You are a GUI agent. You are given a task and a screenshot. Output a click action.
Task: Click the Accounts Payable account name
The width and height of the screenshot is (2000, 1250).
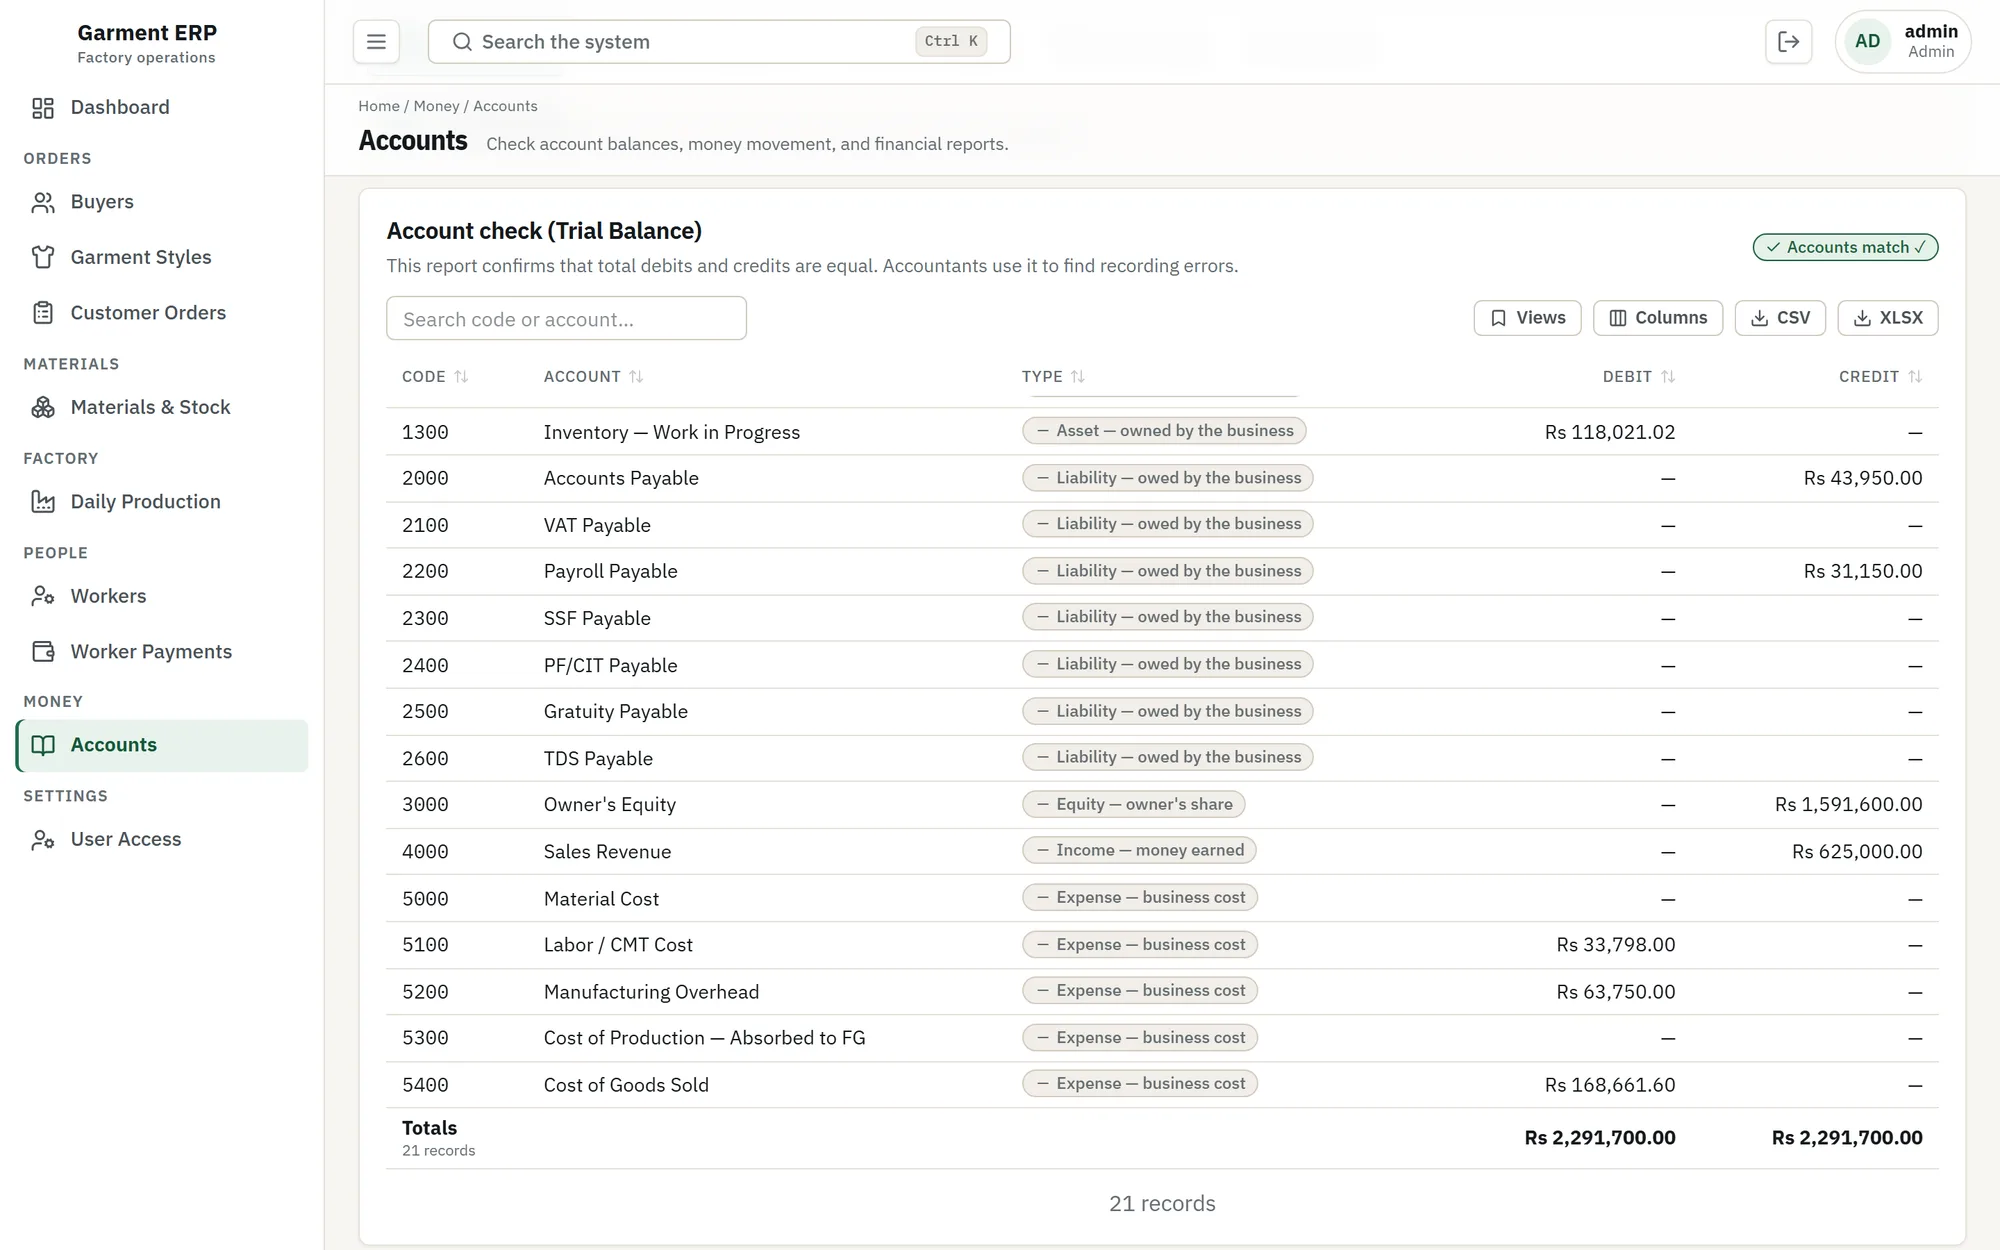pos(621,479)
